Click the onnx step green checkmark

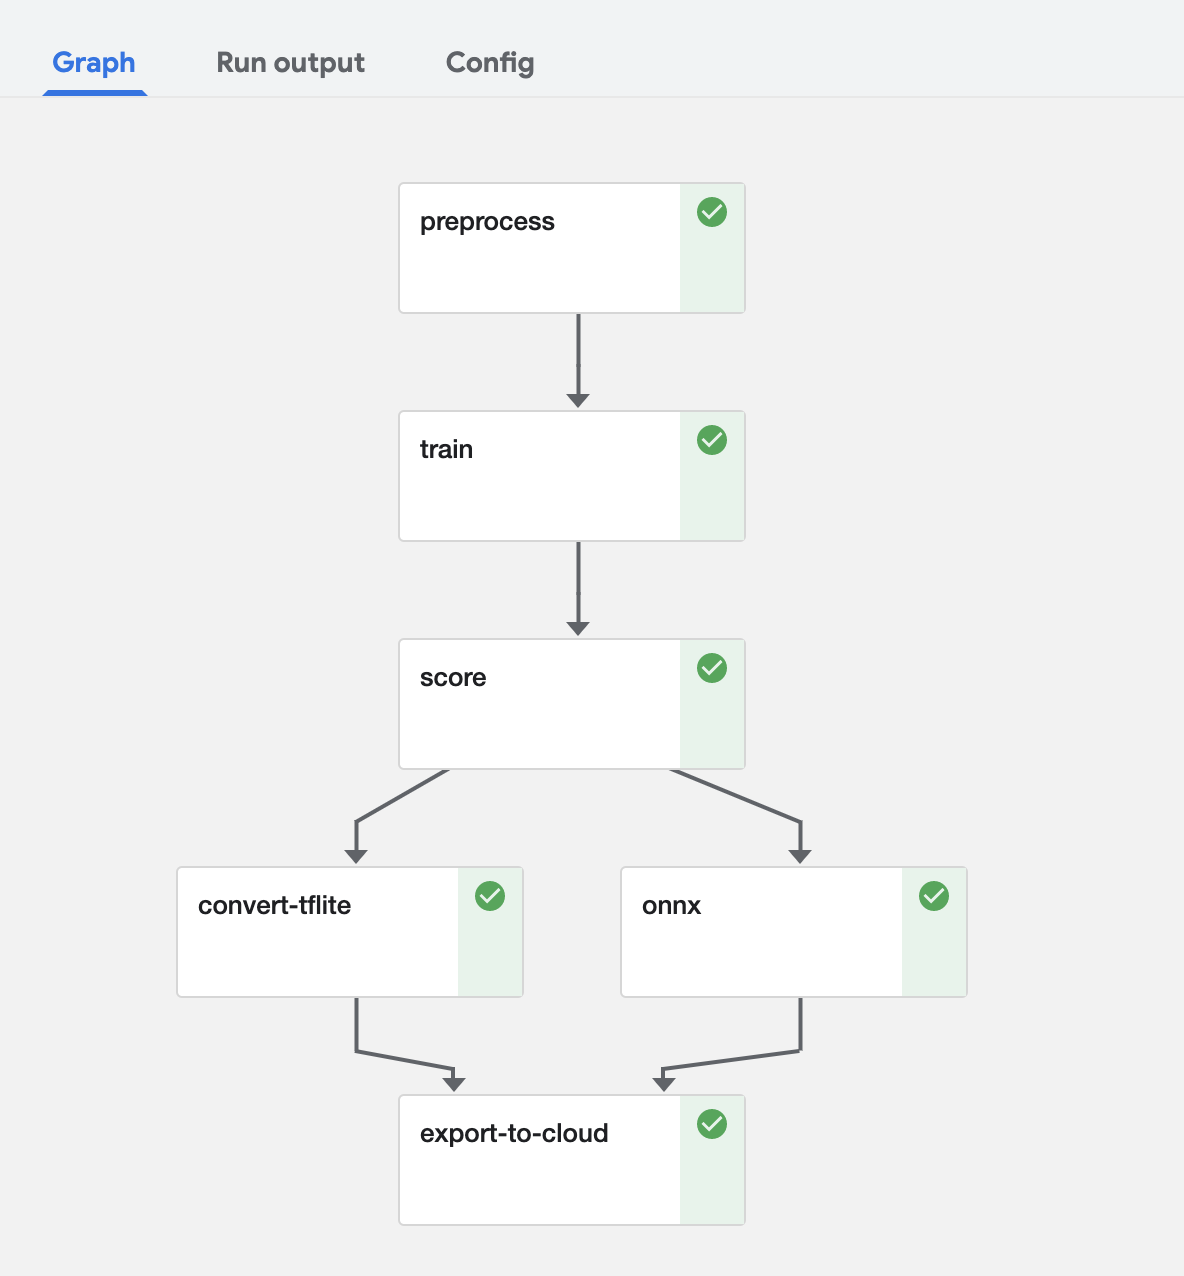coord(934,896)
